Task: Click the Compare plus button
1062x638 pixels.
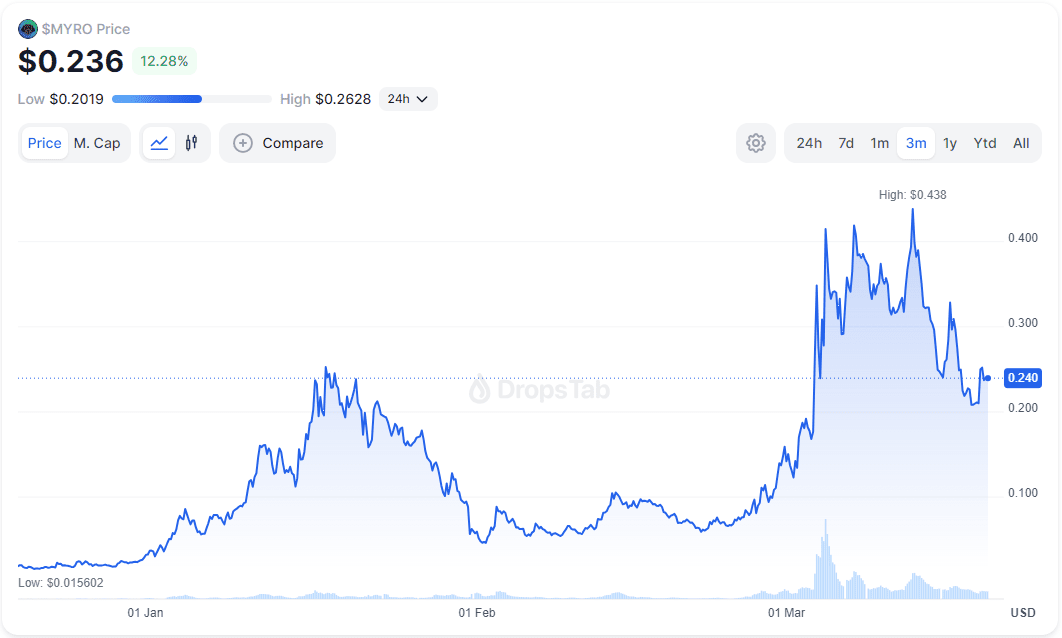Action: [x=278, y=143]
